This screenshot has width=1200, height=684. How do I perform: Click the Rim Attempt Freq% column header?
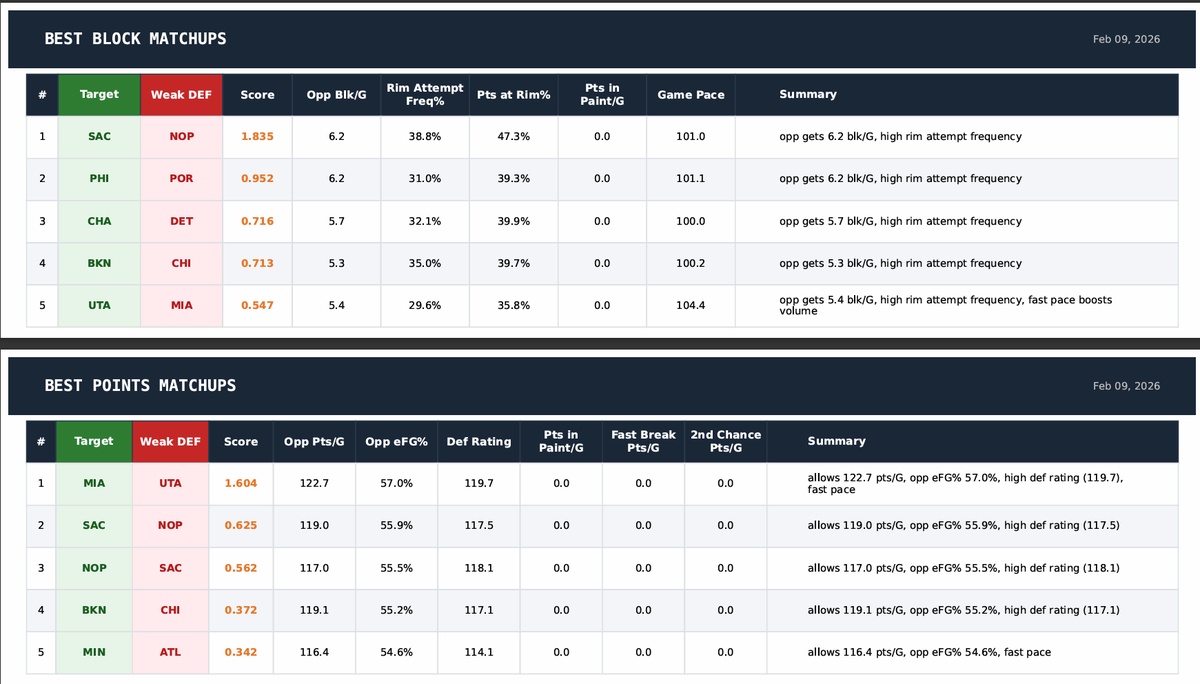[425, 95]
